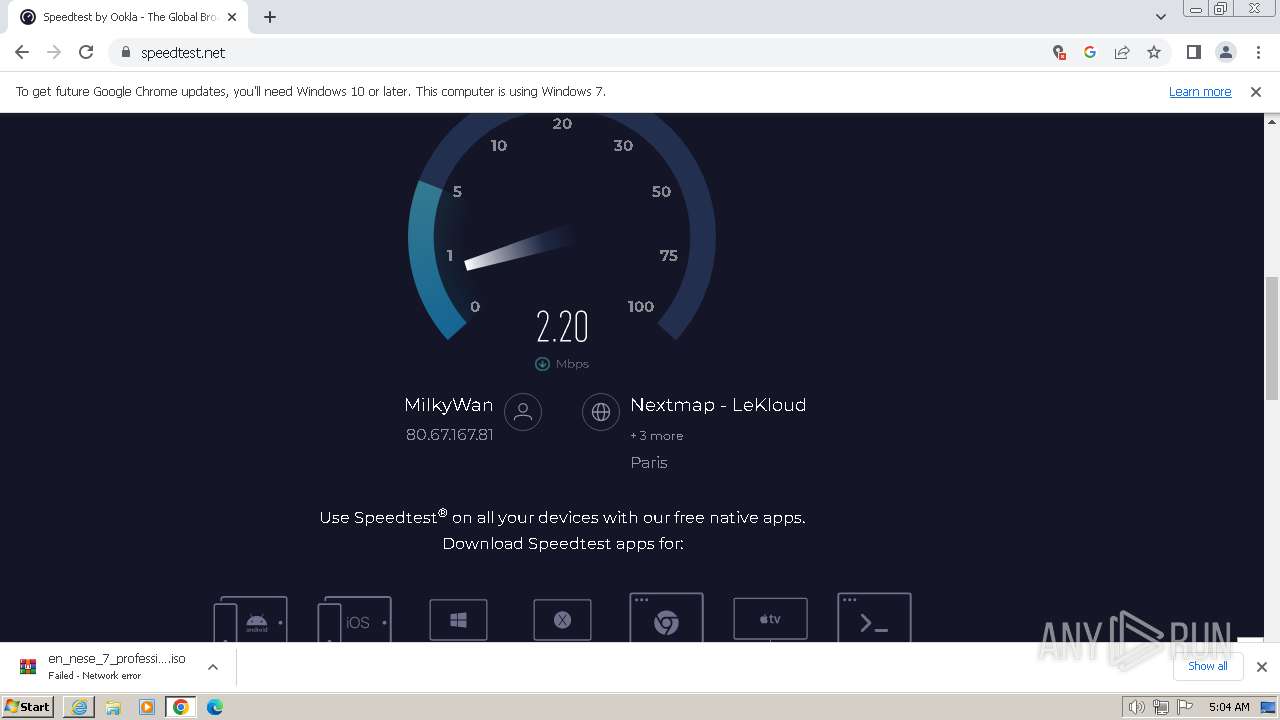
Task: Open the macOS Speedtest app icon
Action: 562,620
